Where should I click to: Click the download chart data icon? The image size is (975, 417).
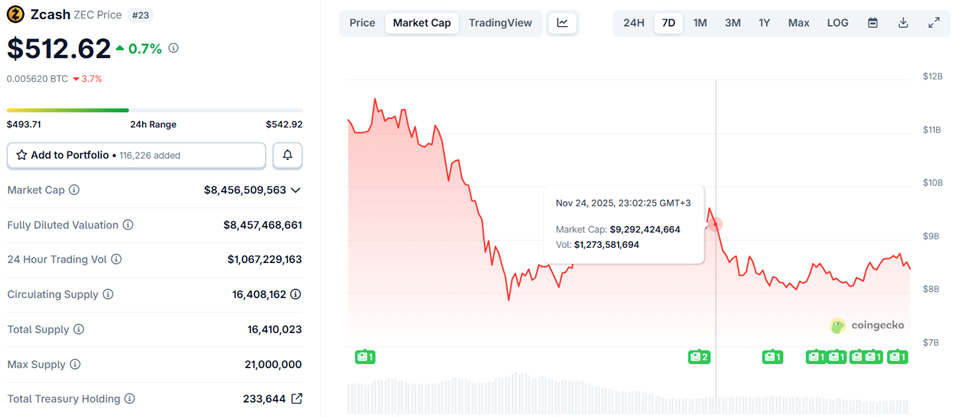903,23
